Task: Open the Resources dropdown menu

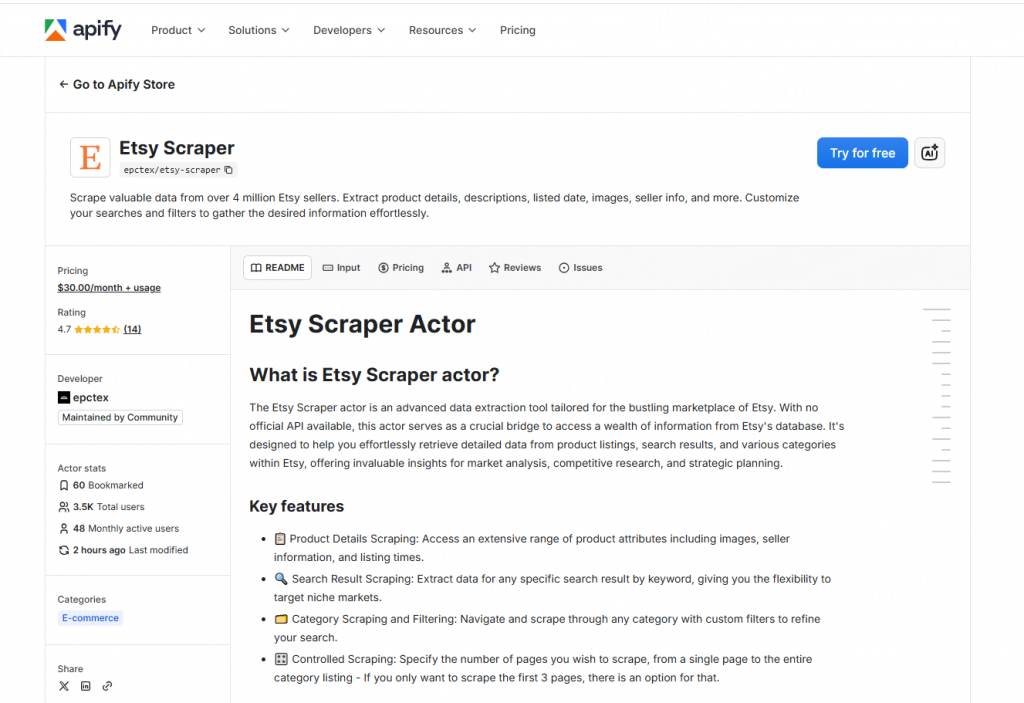Action: pos(442,30)
